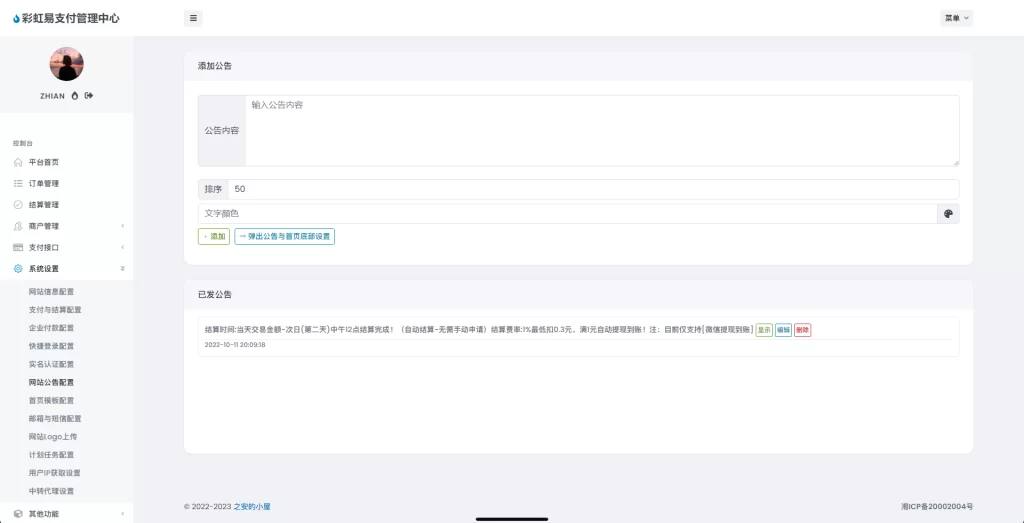Click the hamburger sidebar toggle icon

point(194,18)
